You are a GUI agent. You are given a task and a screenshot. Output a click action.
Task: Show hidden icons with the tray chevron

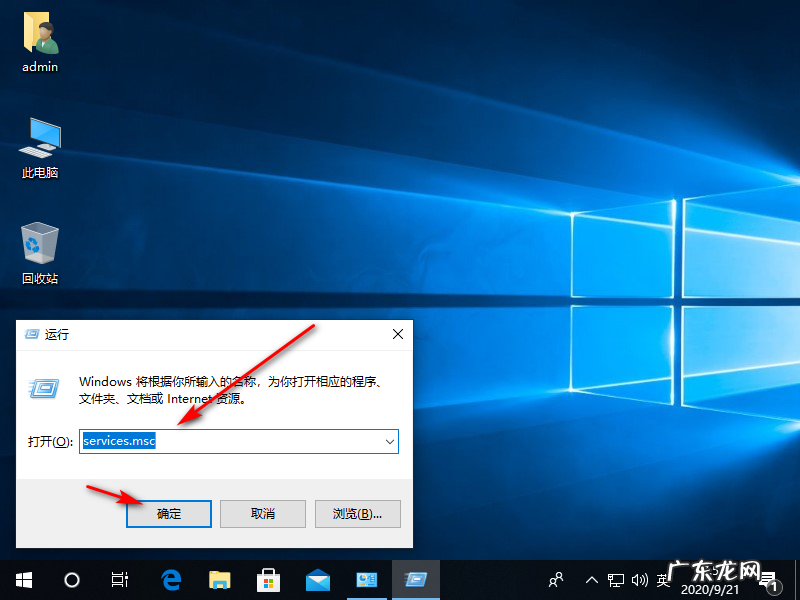(592, 580)
